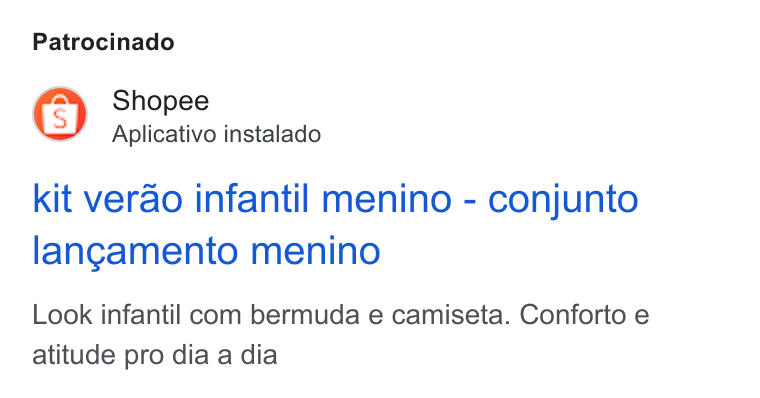Screen dimensions: 760x398
Task: Tap the white letter S on the Shopee logo
Action: point(60,119)
